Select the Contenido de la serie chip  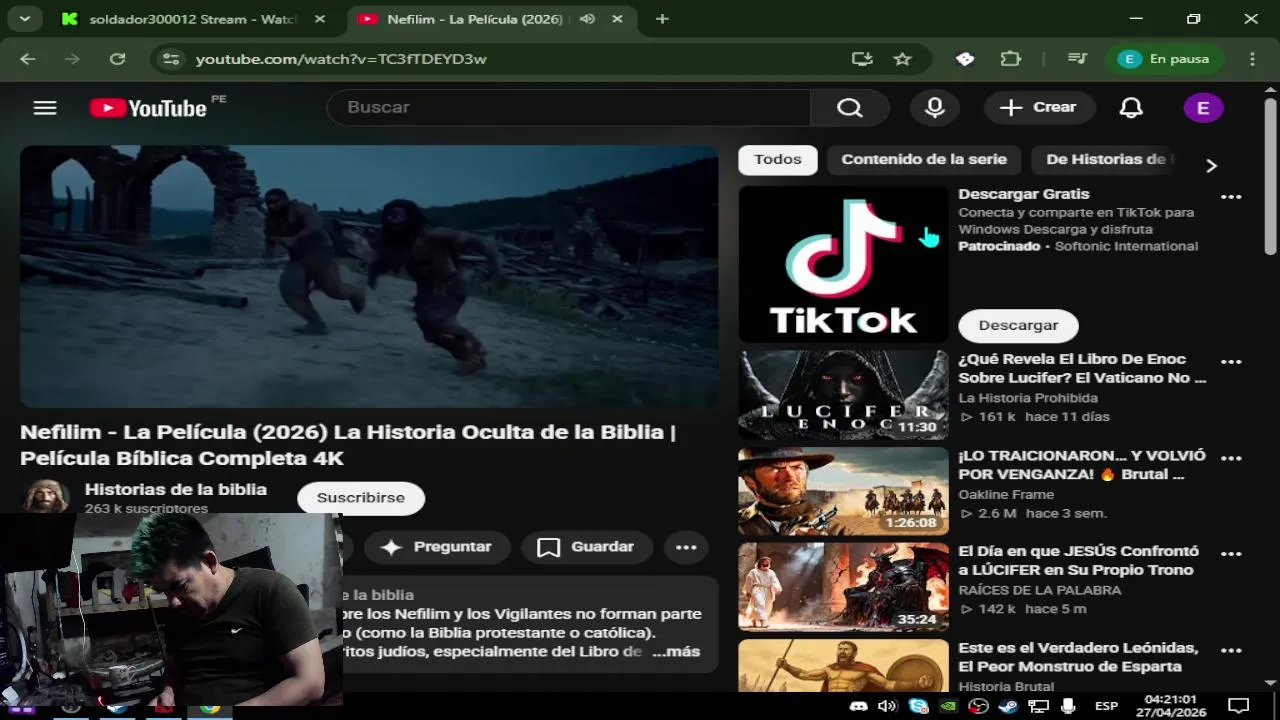[x=924, y=160]
